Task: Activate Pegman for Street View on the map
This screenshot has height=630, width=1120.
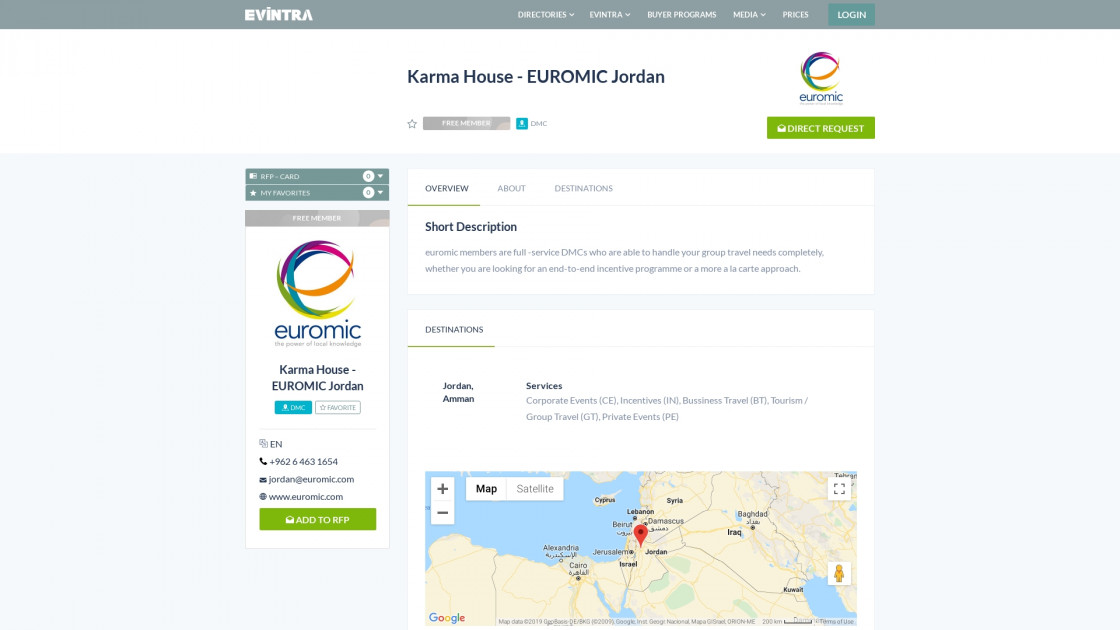Action: [840, 573]
